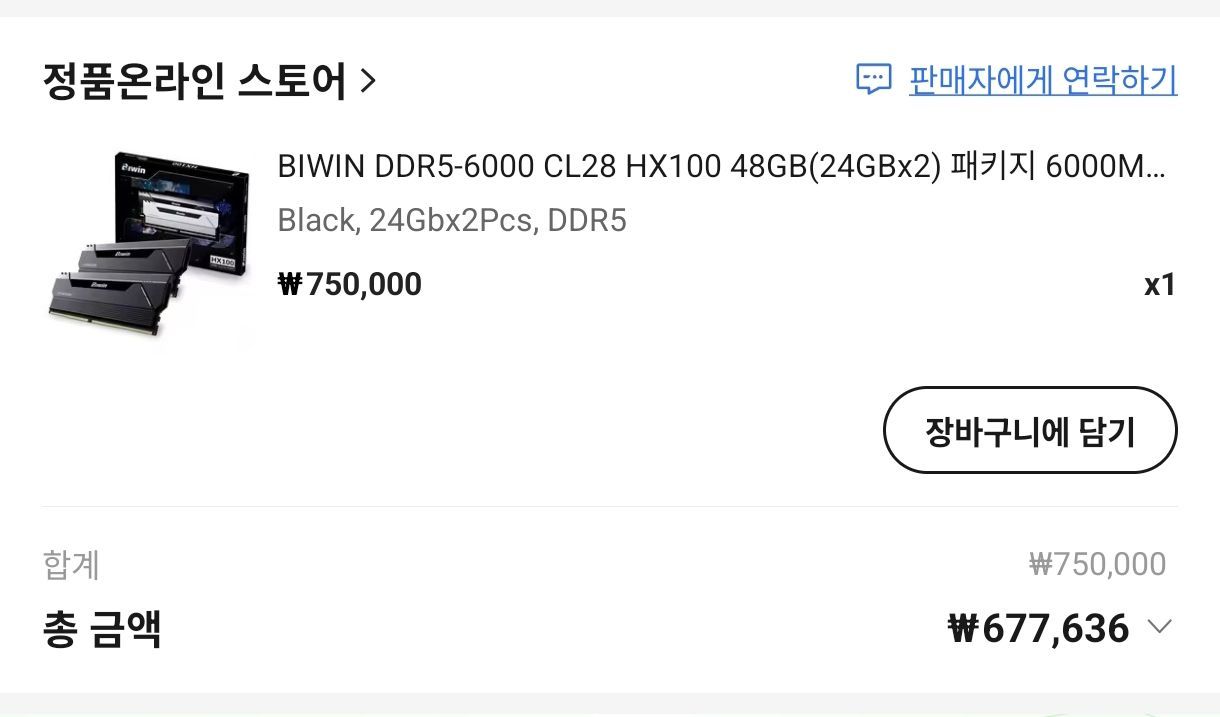Screen dimensions: 1220x717
Task: Open the 정품온라인 스토어 chevron arrow
Action: 368,80
